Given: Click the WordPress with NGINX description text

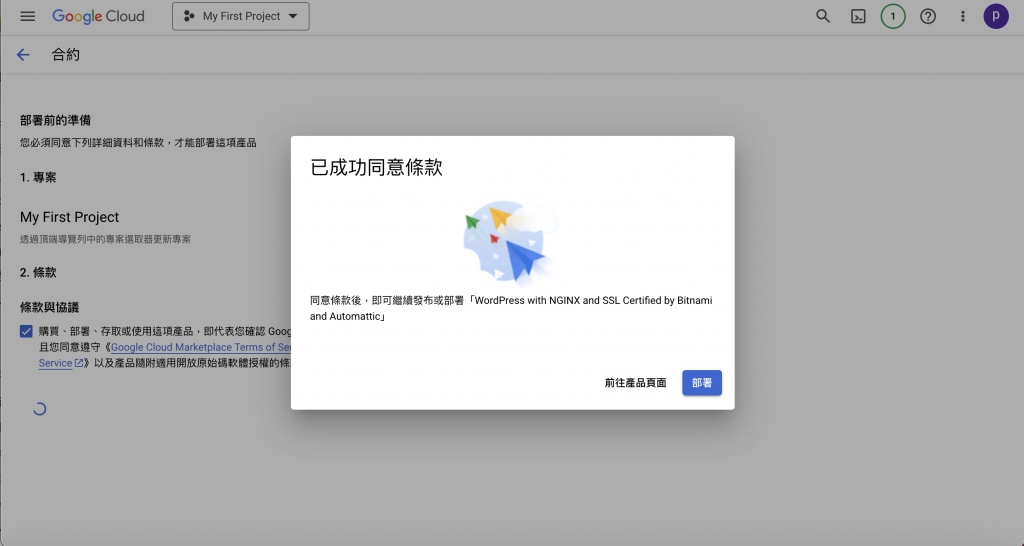Looking at the screenshot, I should coord(511,308).
